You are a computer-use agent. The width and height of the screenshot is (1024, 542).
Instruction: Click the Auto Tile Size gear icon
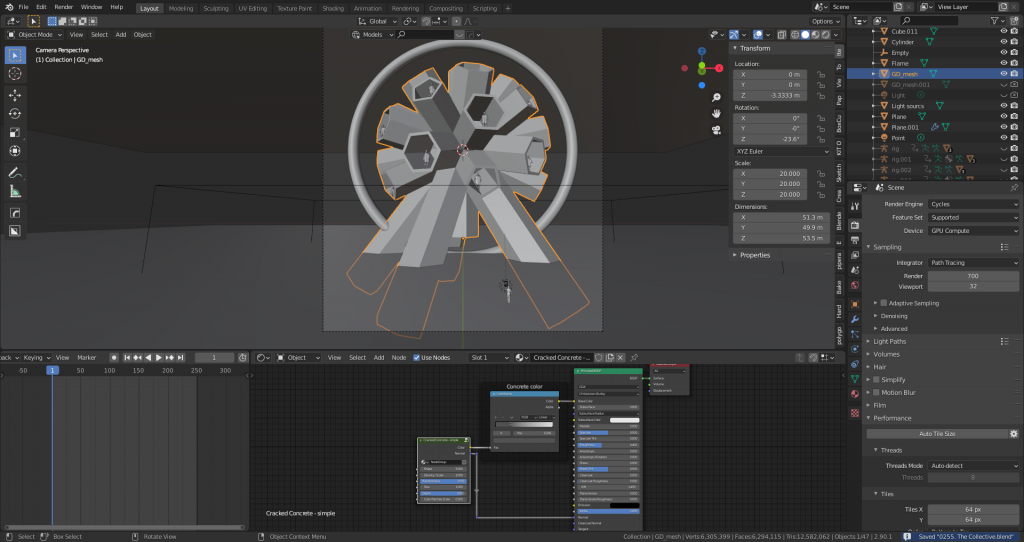(x=1014, y=434)
